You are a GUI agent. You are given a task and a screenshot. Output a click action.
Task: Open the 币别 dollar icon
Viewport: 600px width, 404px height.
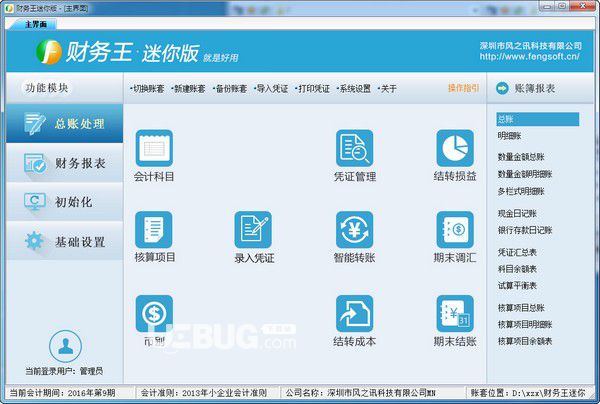pos(154,313)
